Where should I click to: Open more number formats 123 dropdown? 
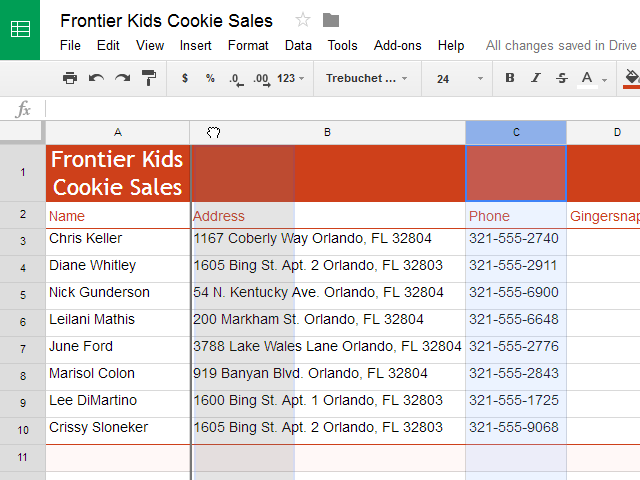point(292,78)
